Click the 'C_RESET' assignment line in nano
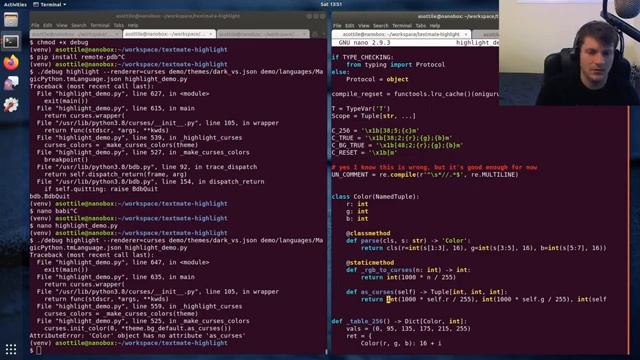 coord(364,153)
